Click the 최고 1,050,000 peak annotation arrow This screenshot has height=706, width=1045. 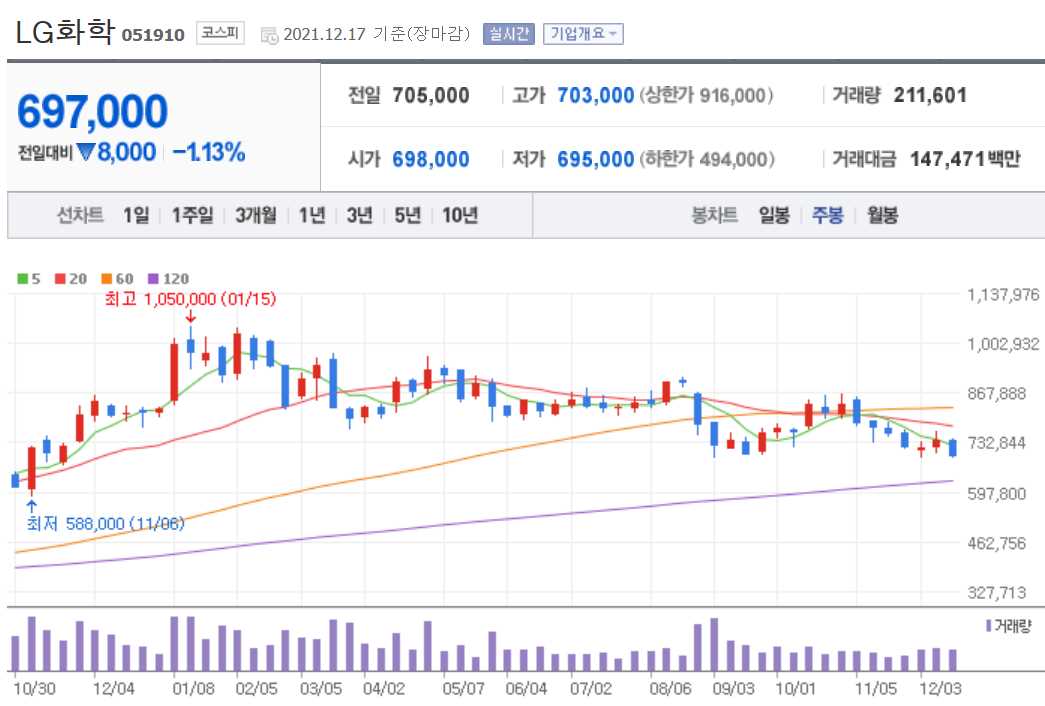190,315
